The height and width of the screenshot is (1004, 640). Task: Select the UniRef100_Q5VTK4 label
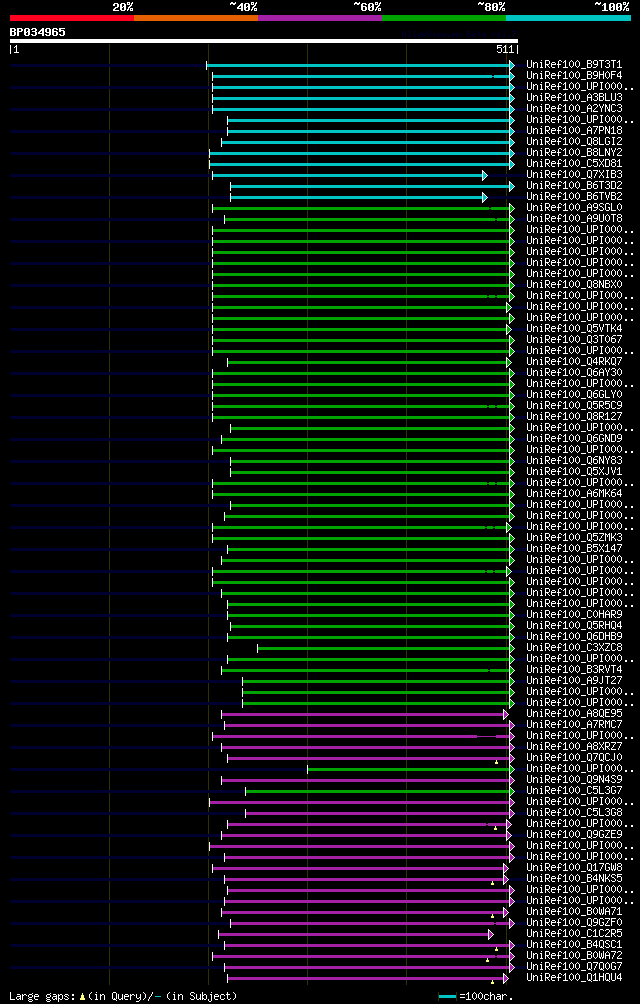(574, 329)
